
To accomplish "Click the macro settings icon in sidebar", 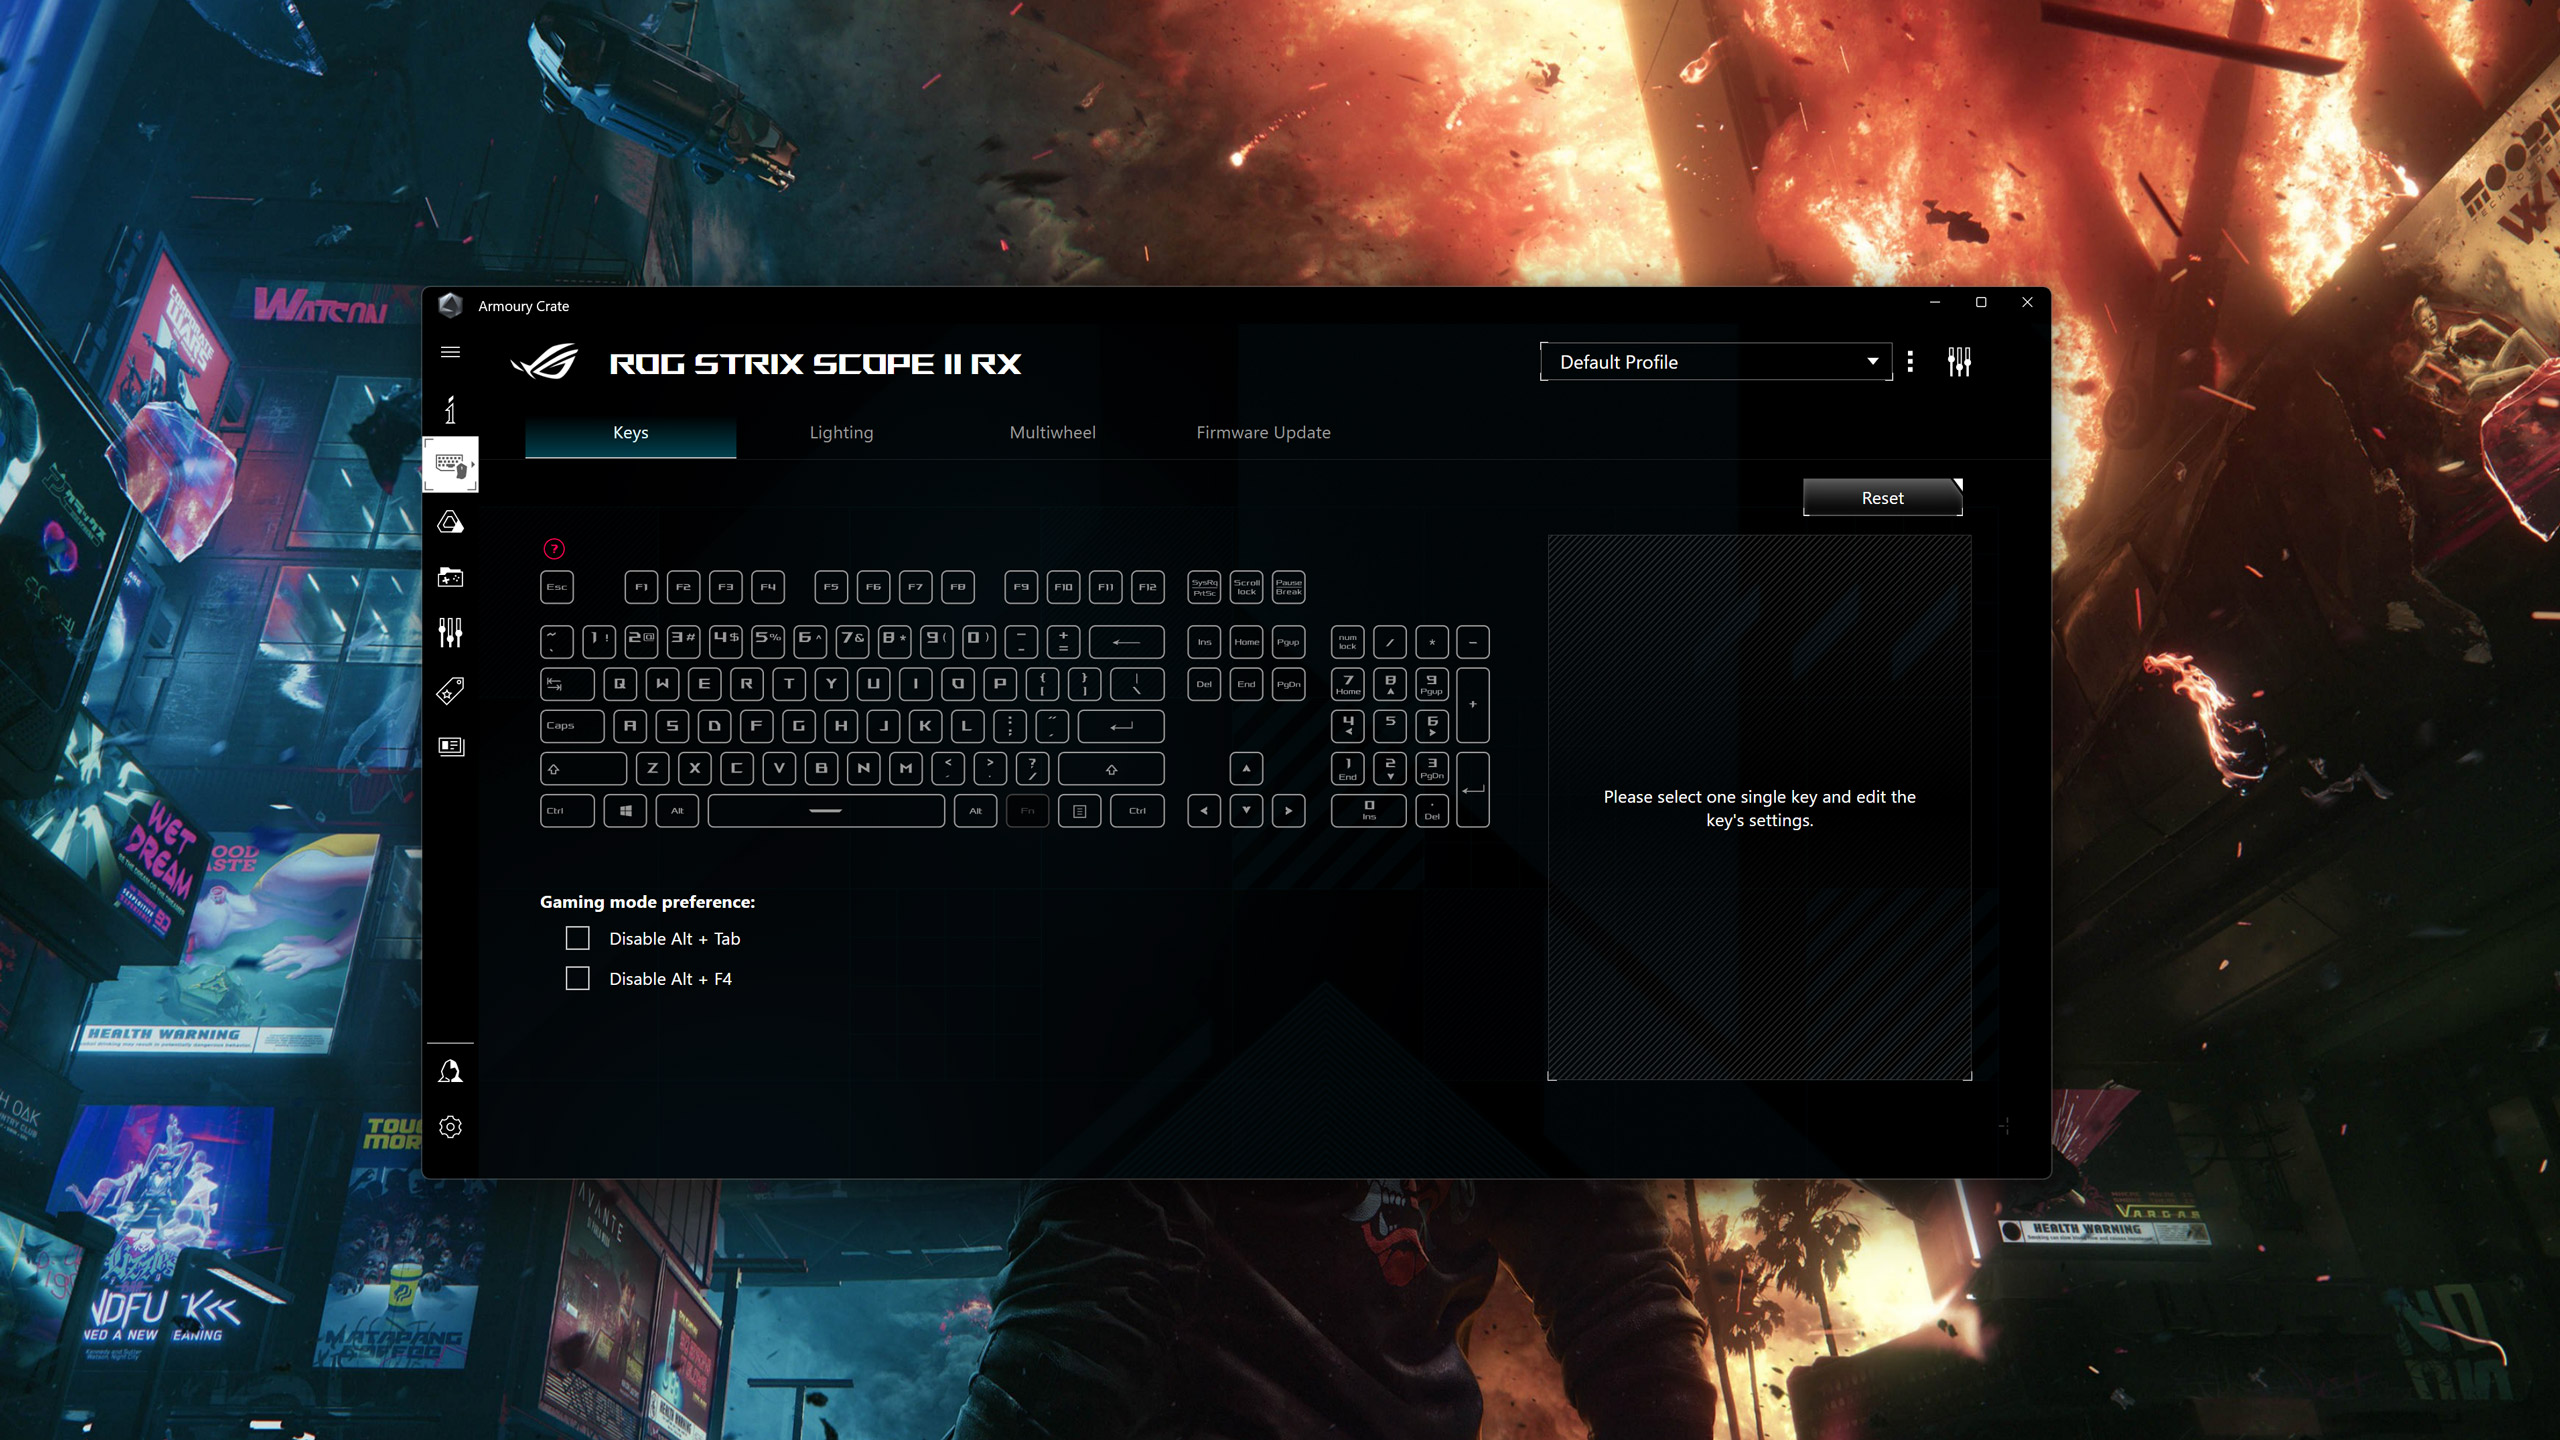I will pyautogui.click(x=450, y=635).
